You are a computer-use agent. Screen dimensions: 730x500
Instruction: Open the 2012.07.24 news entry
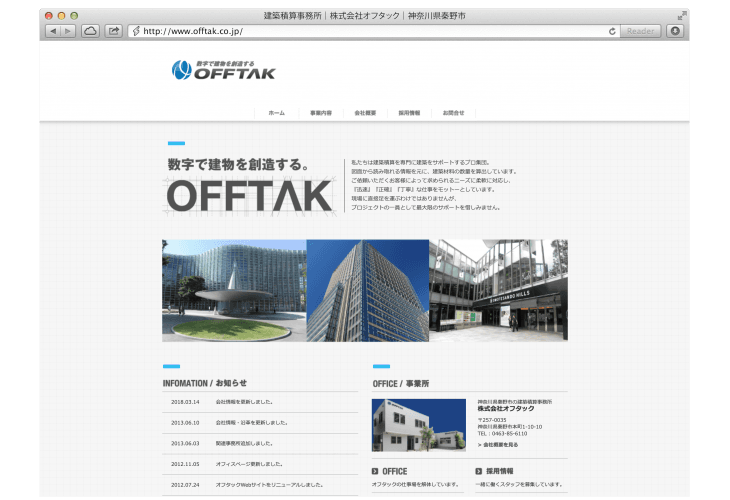coord(260,485)
